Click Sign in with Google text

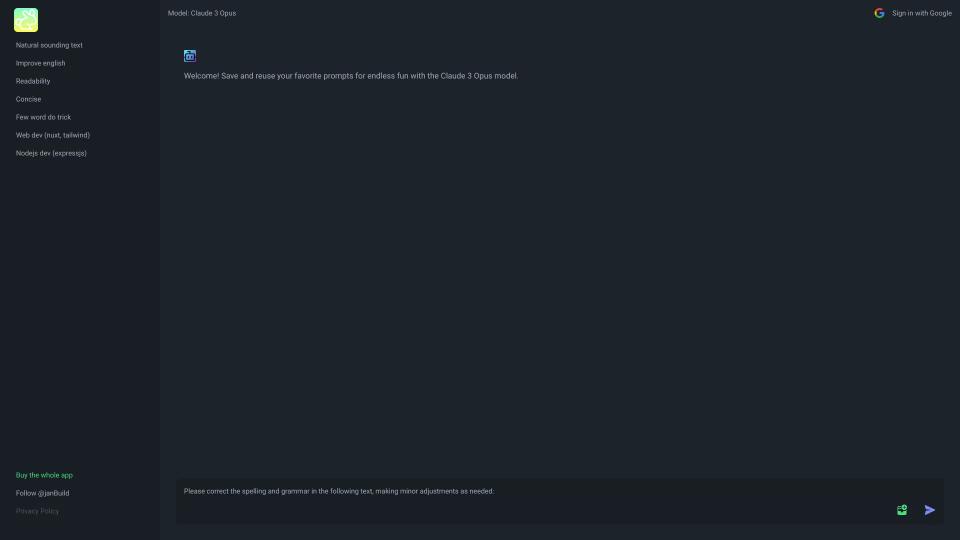(x=921, y=13)
